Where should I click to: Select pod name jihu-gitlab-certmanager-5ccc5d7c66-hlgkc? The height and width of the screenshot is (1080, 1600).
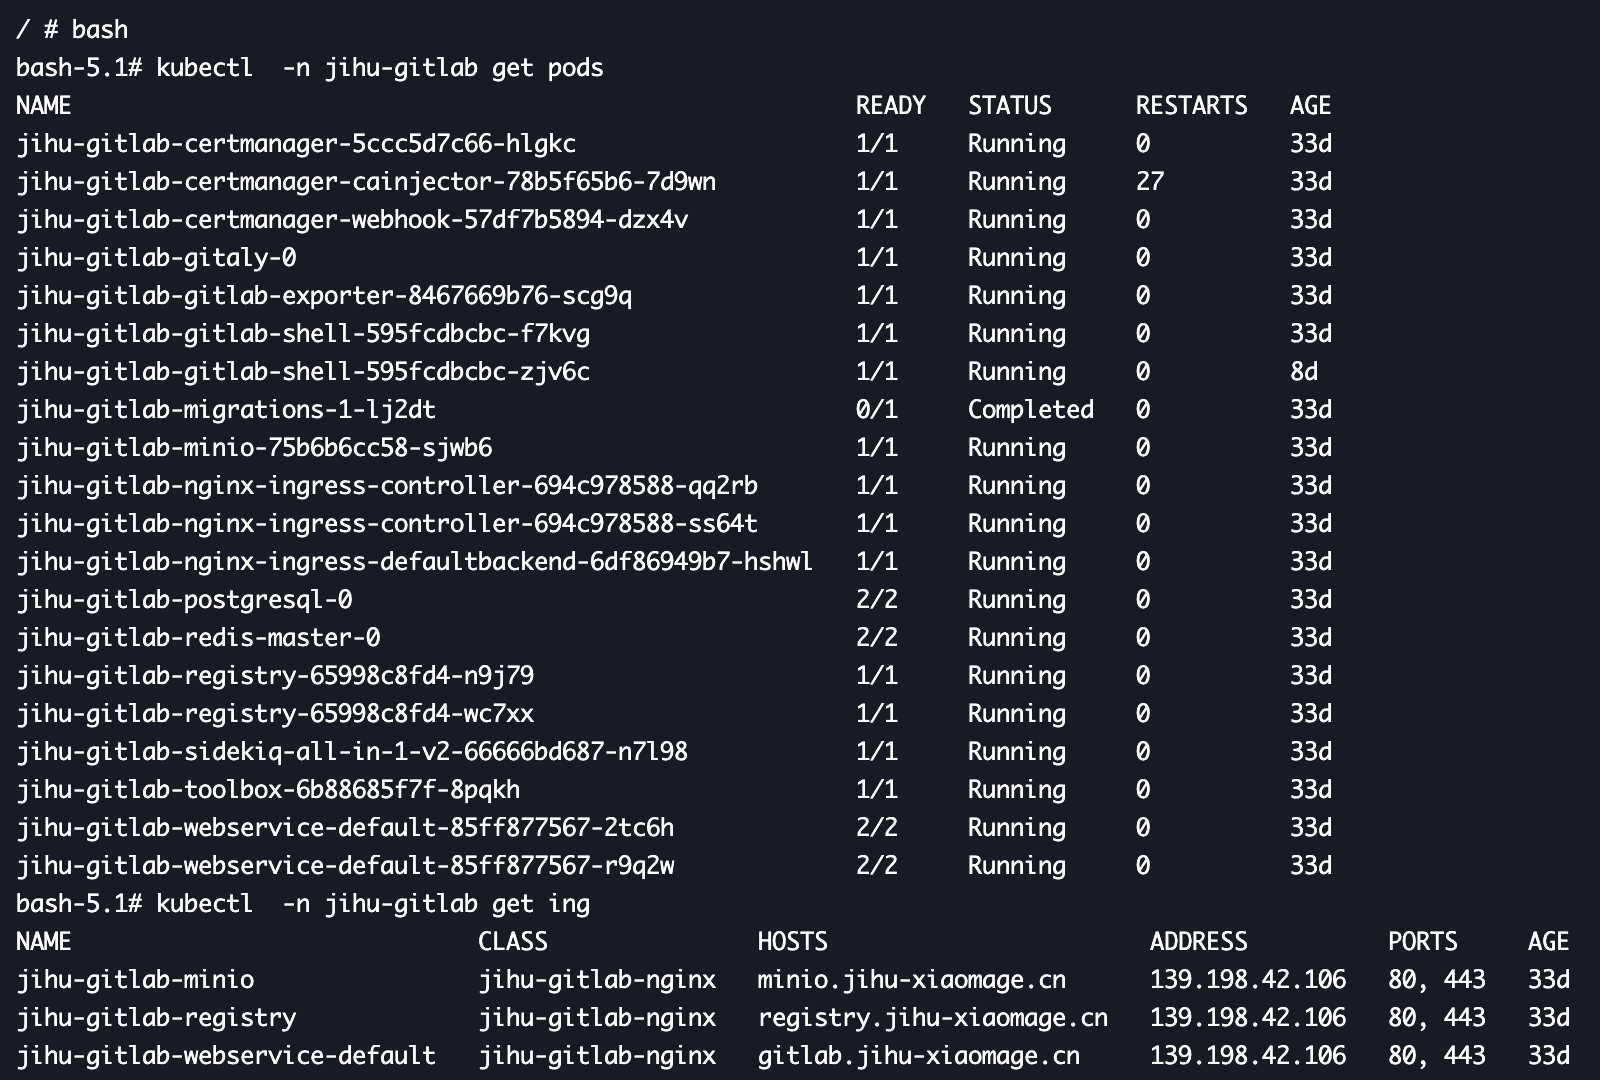[296, 144]
